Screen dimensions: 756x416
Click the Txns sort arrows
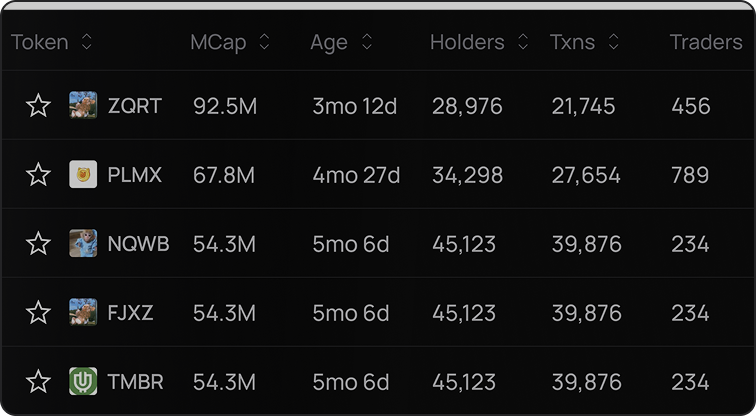coord(613,42)
